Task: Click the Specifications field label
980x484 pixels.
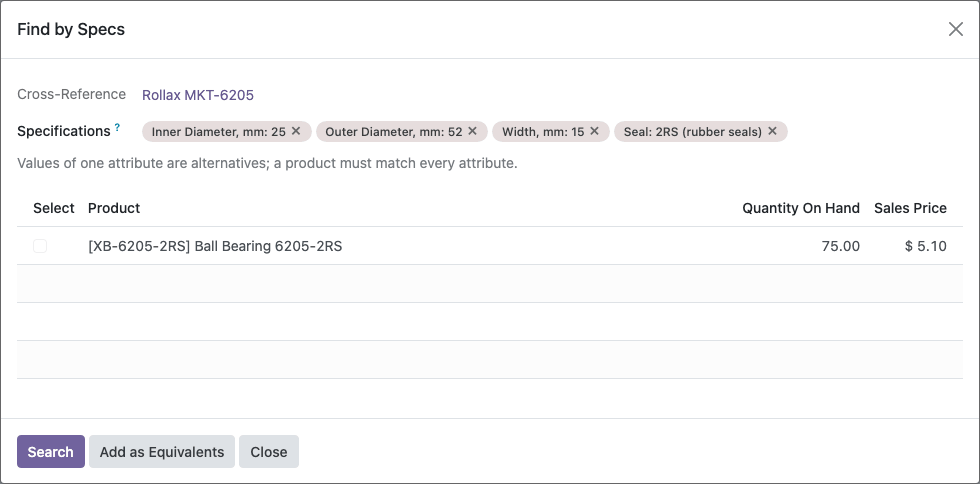Action: 64,131
